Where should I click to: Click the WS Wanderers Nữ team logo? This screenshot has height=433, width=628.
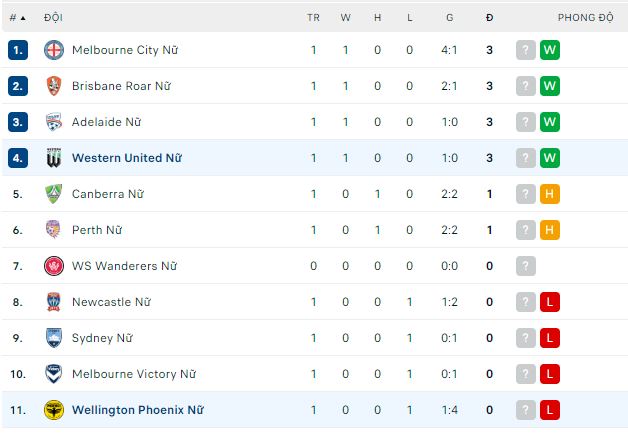click(x=54, y=266)
